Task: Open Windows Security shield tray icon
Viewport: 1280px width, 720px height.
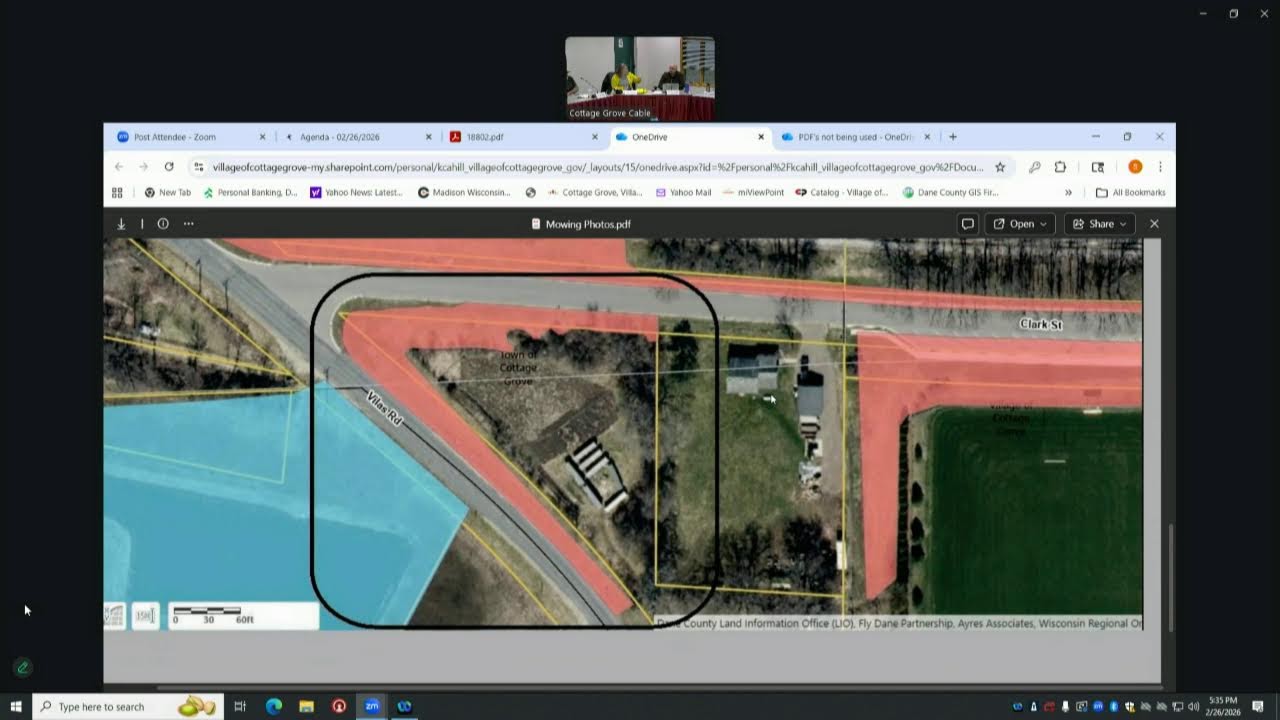Action: pyautogui.click(x=1129, y=707)
